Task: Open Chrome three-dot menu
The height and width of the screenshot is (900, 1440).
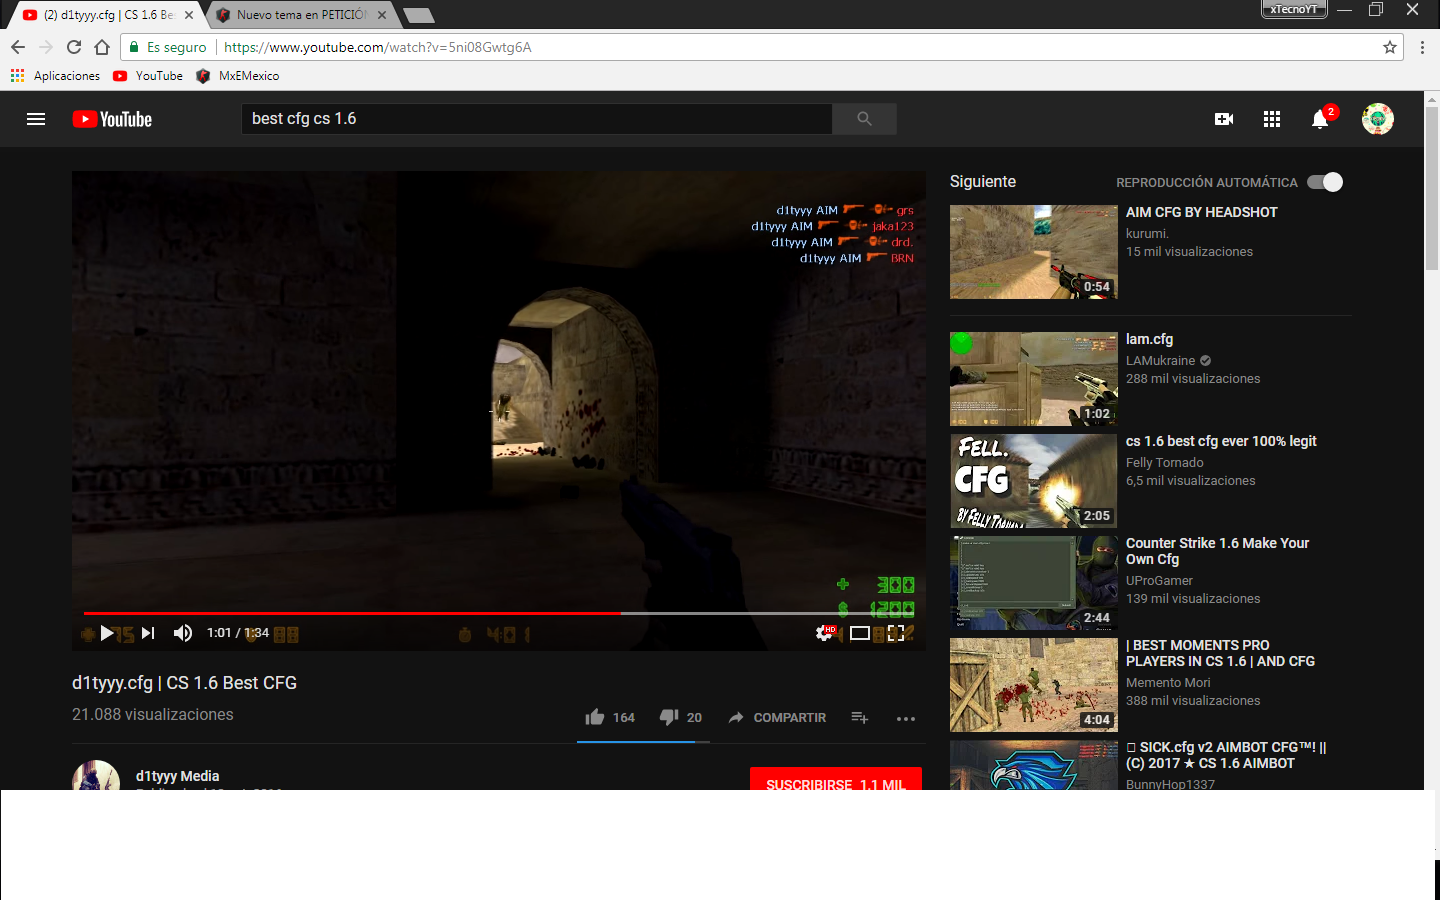Action: coord(1422,47)
